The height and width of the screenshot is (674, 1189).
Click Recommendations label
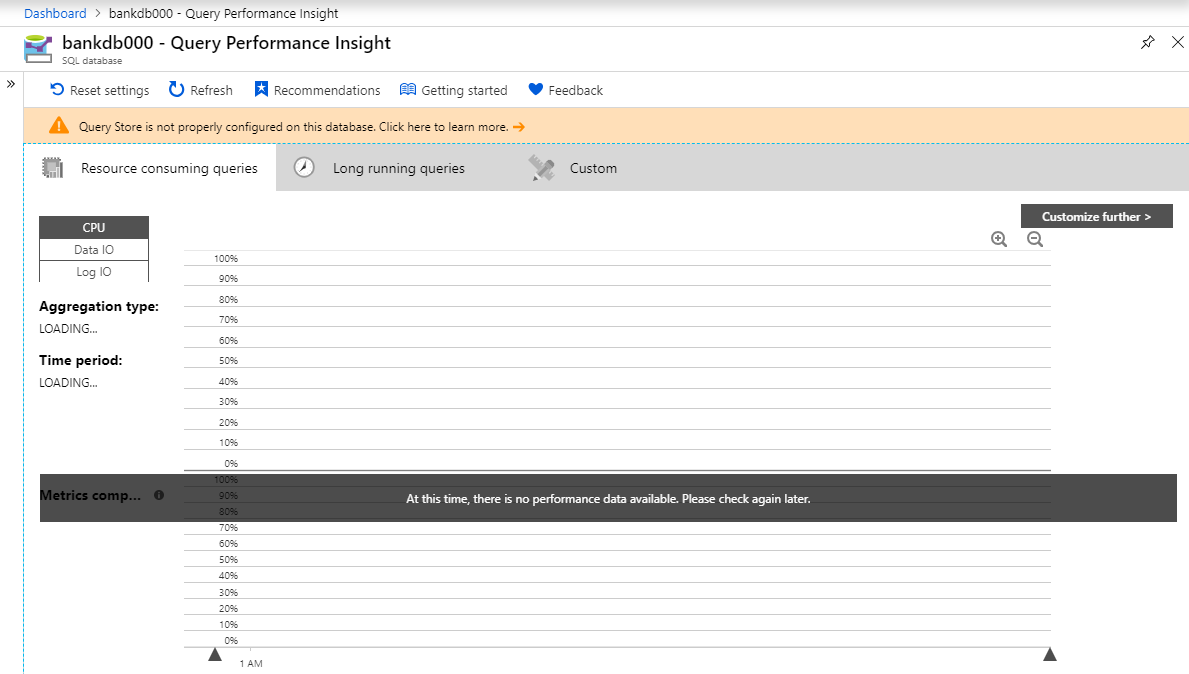(x=327, y=90)
